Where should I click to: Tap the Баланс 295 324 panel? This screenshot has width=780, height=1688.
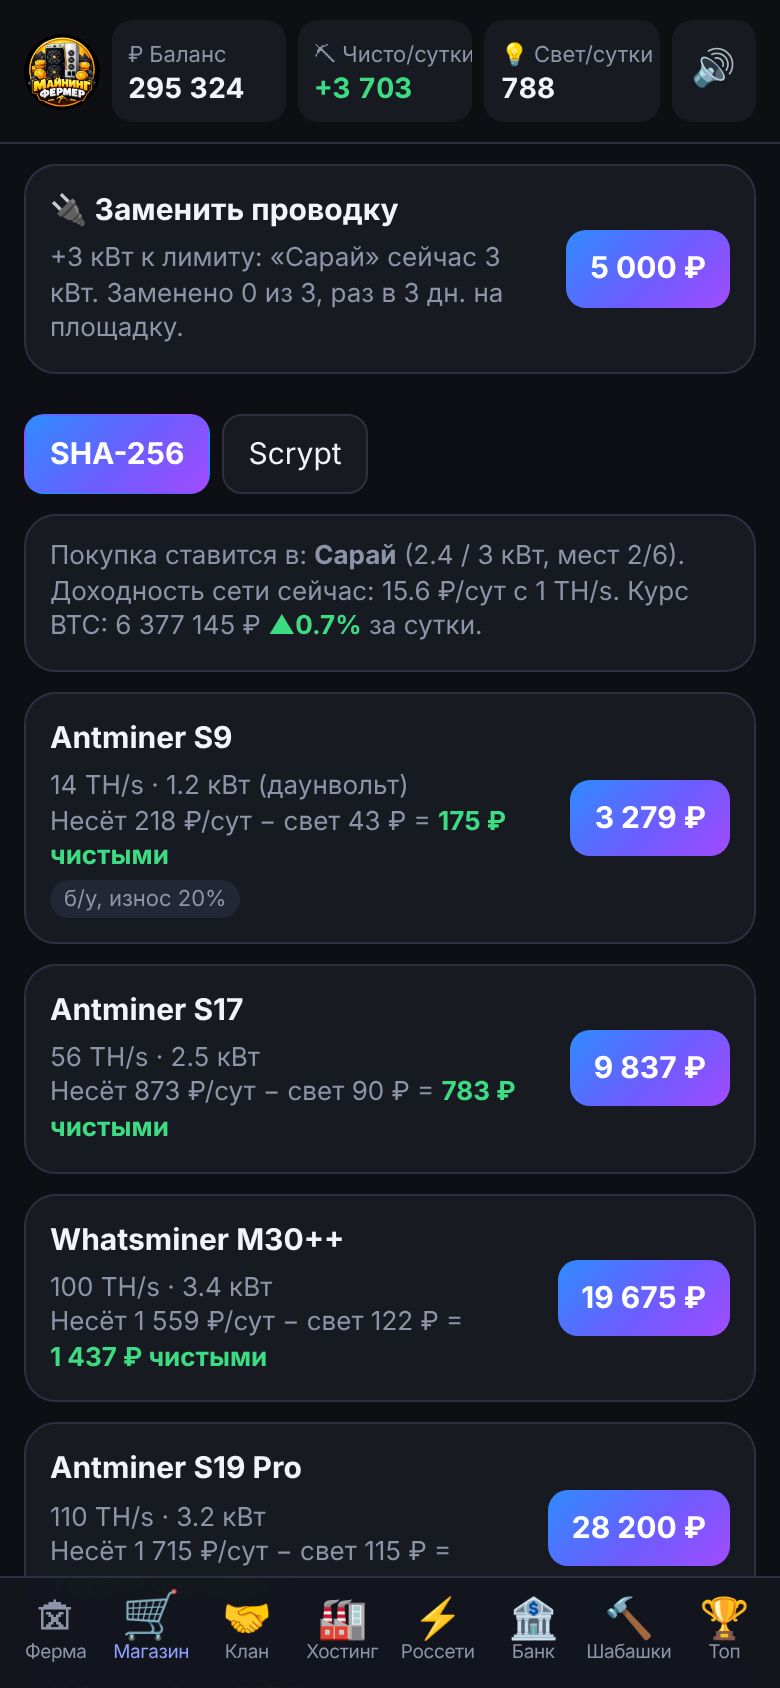pos(199,71)
